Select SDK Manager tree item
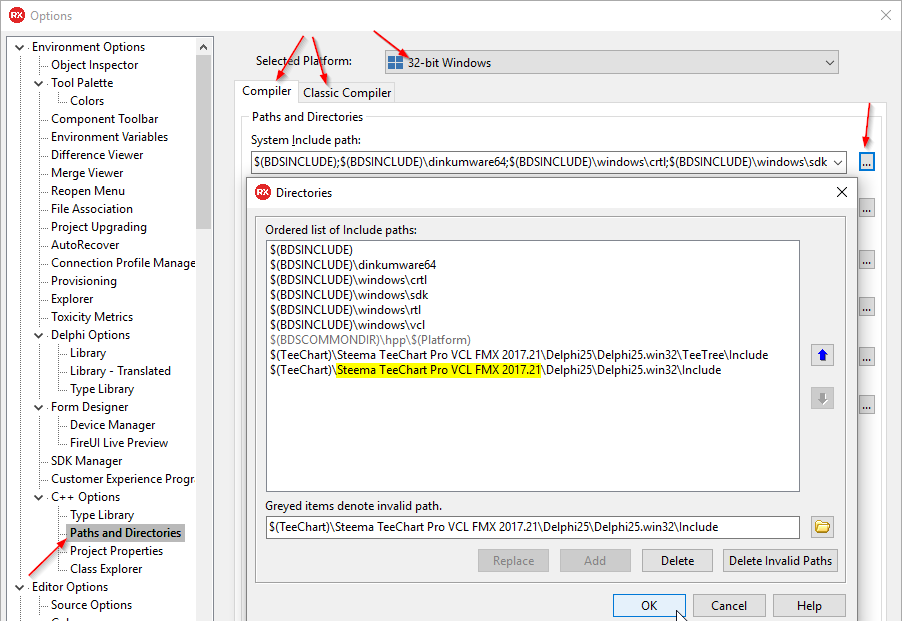The image size is (902, 621). click(x=86, y=461)
